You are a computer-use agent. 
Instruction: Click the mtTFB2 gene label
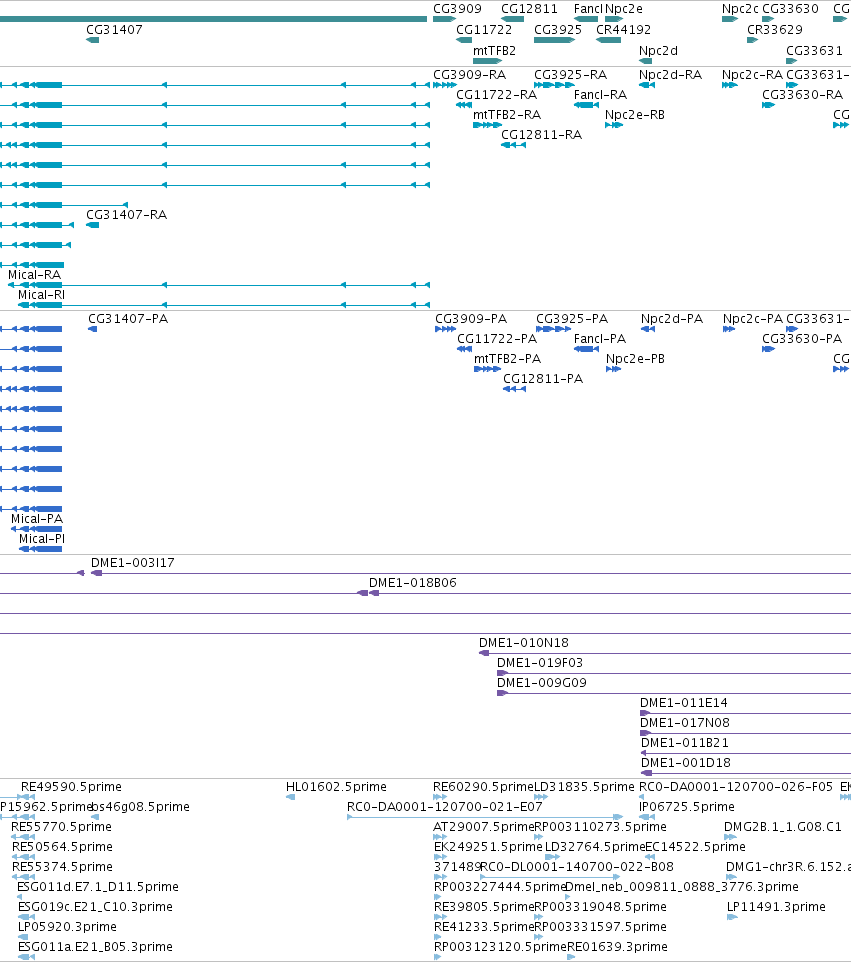[495, 50]
